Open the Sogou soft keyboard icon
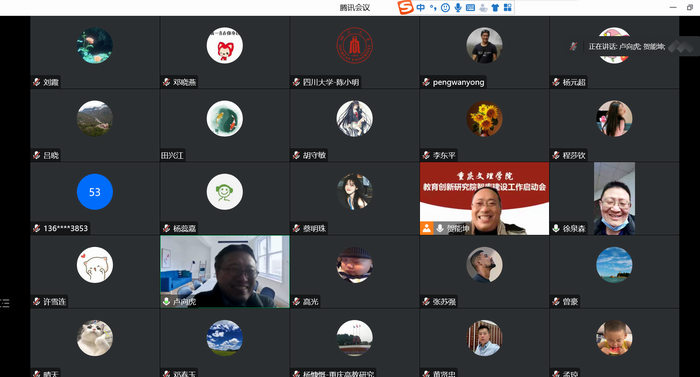This screenshot has height=377, width=700. click(470, 7)
